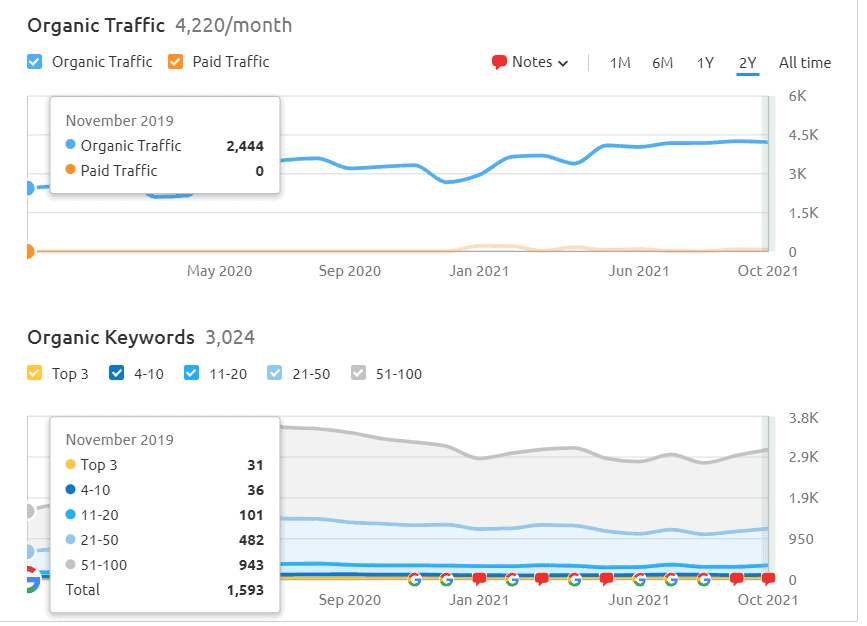Click the Sep 2020 label on the traffic chart

(x=349, y=271)
